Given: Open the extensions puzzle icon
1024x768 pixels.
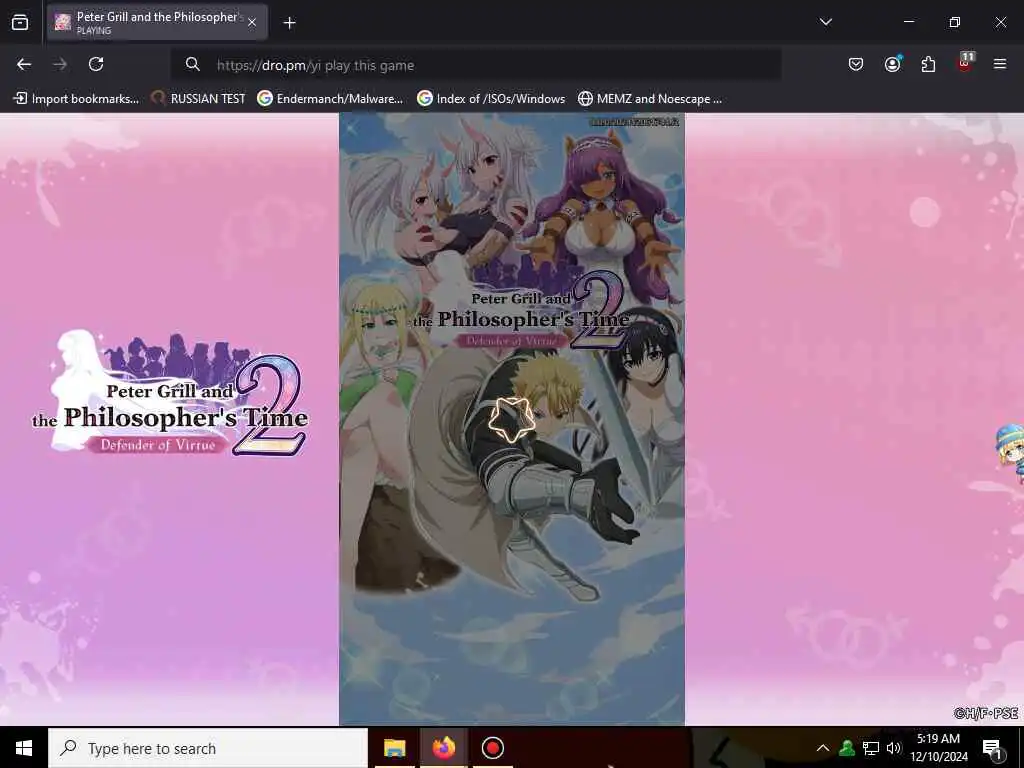Looking at the screenshot, I should pos(928,65).
